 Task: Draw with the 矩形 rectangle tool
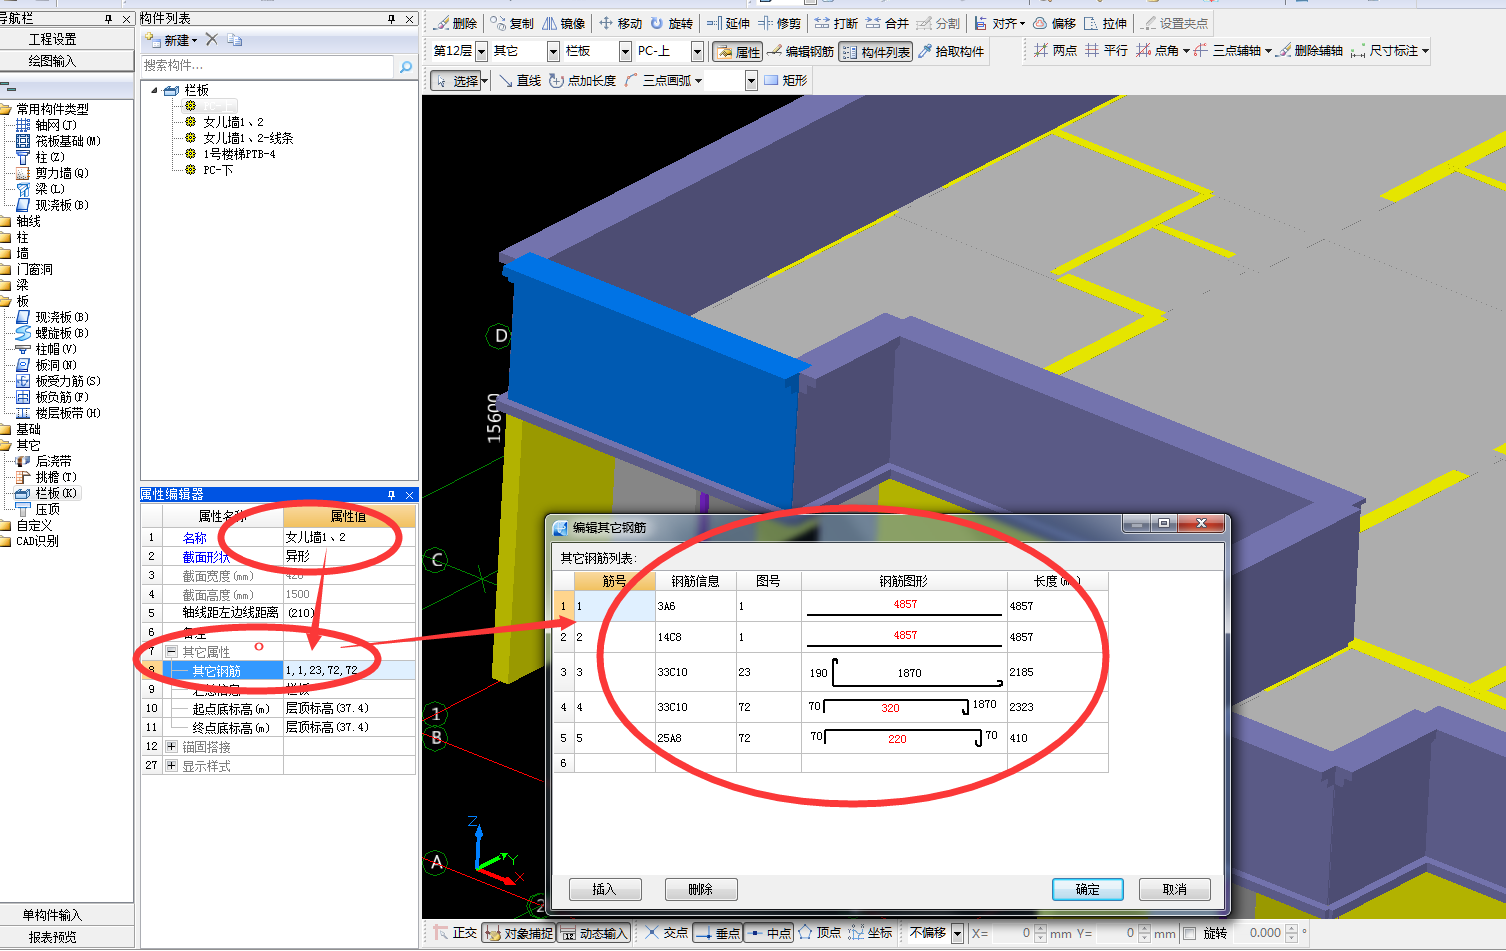coord(786,80)
